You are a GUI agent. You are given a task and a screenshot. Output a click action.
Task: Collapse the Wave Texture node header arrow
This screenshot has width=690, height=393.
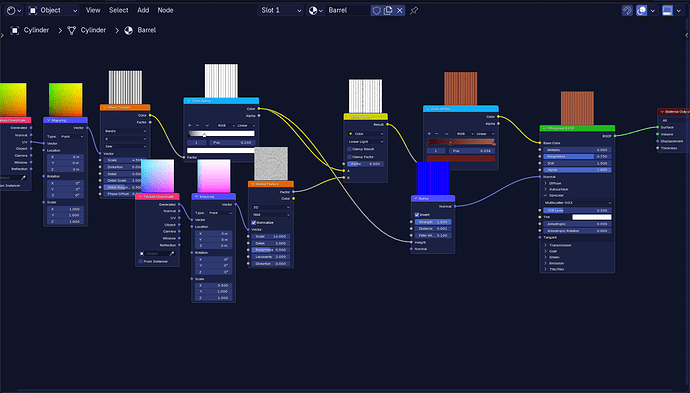[104, 107]
